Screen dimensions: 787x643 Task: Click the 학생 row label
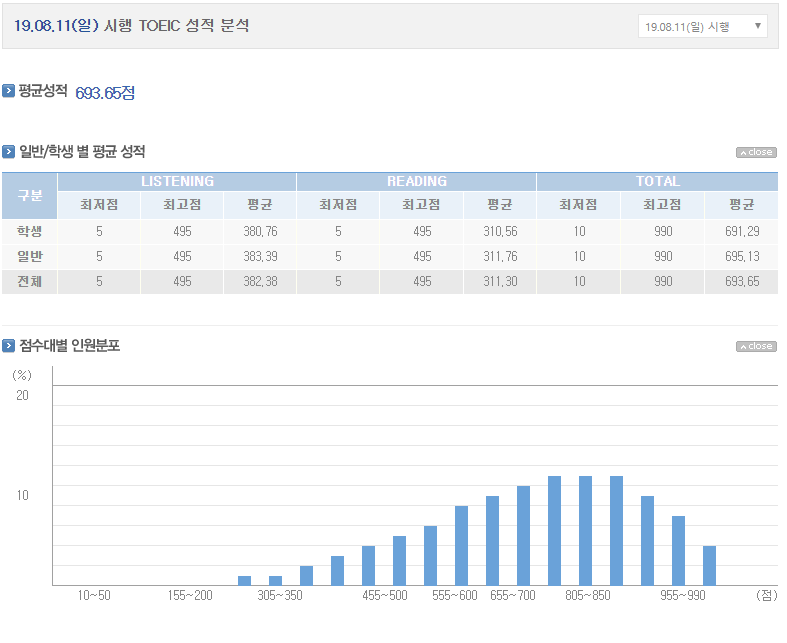(x=30, y=231)
